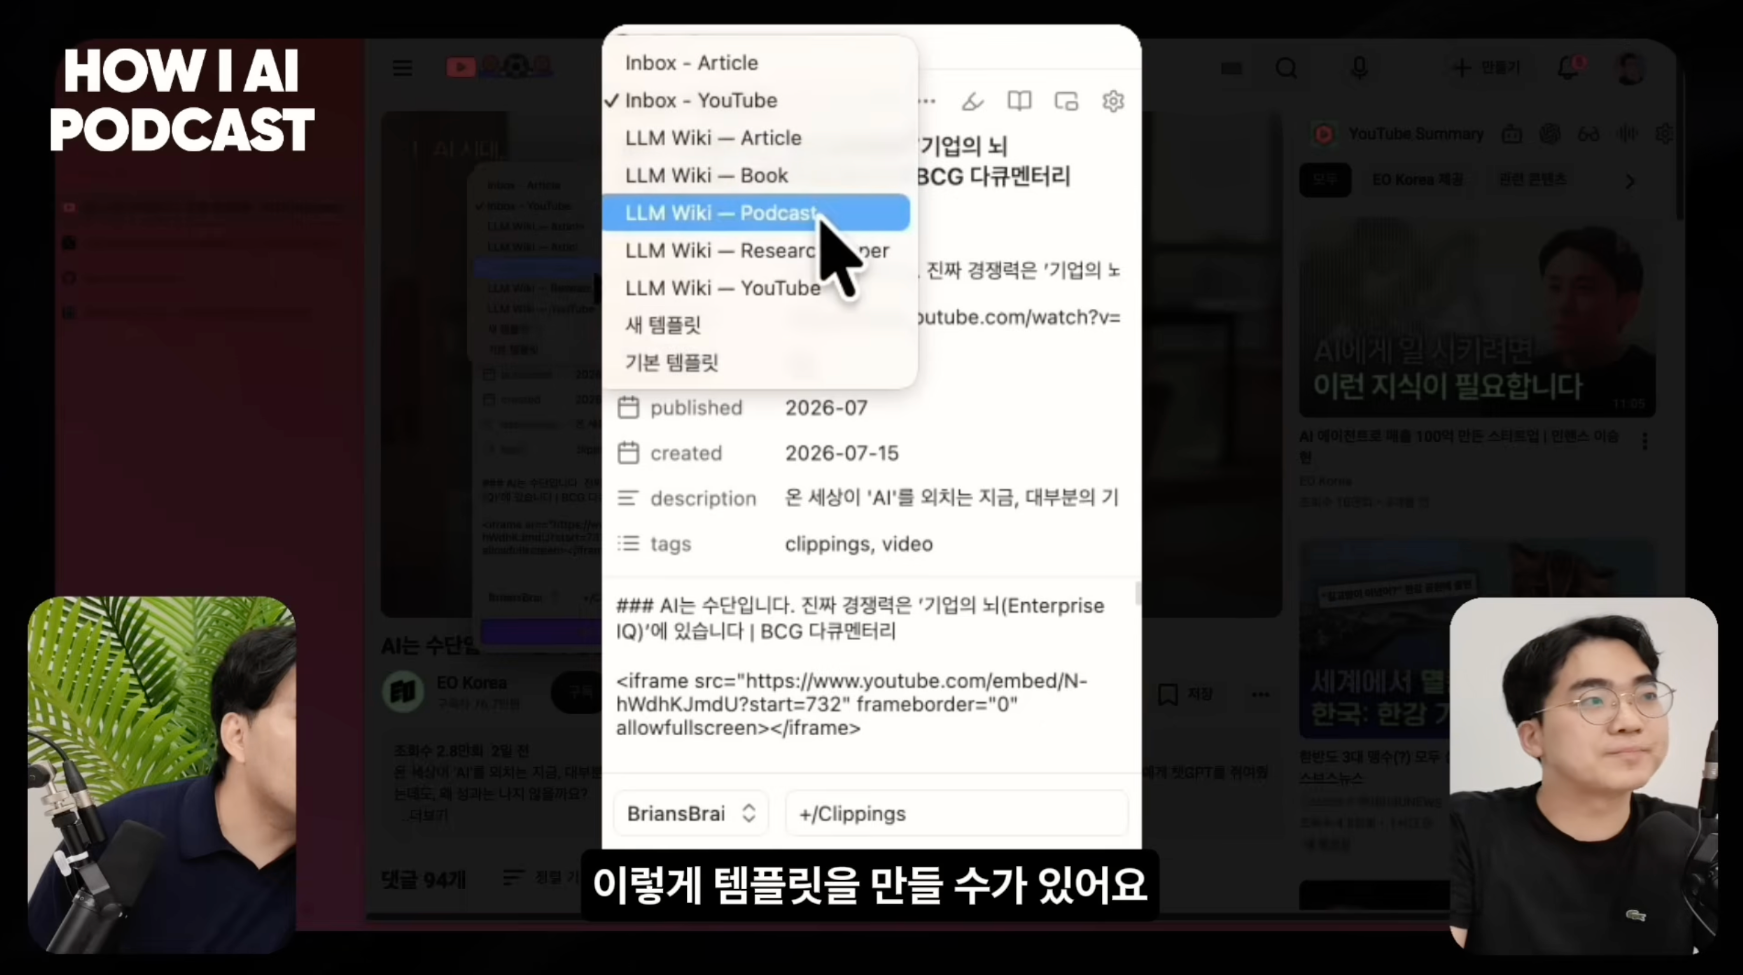
Task: Click the description property icon
Action: coord(628,498)
